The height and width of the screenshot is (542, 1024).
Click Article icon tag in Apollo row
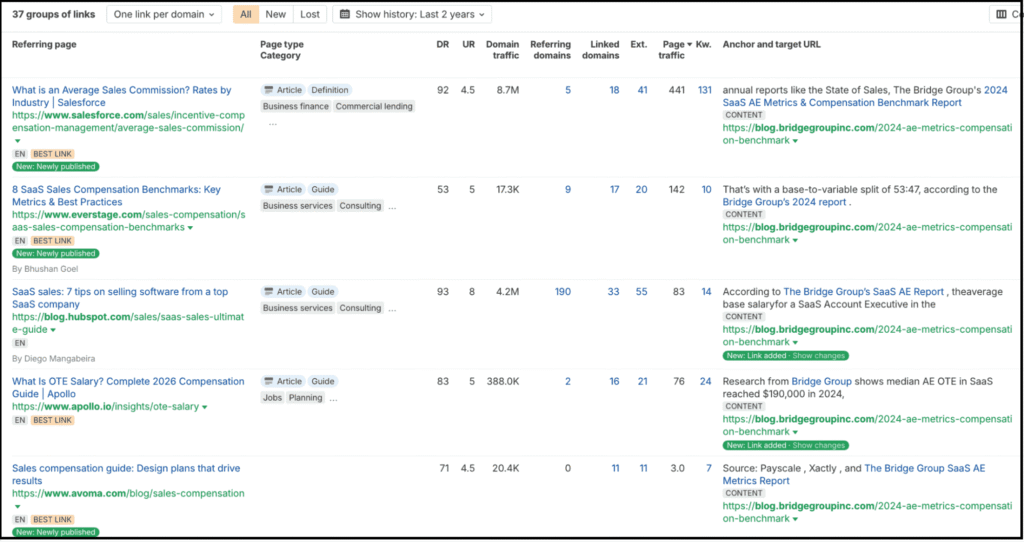click(282, 381)
